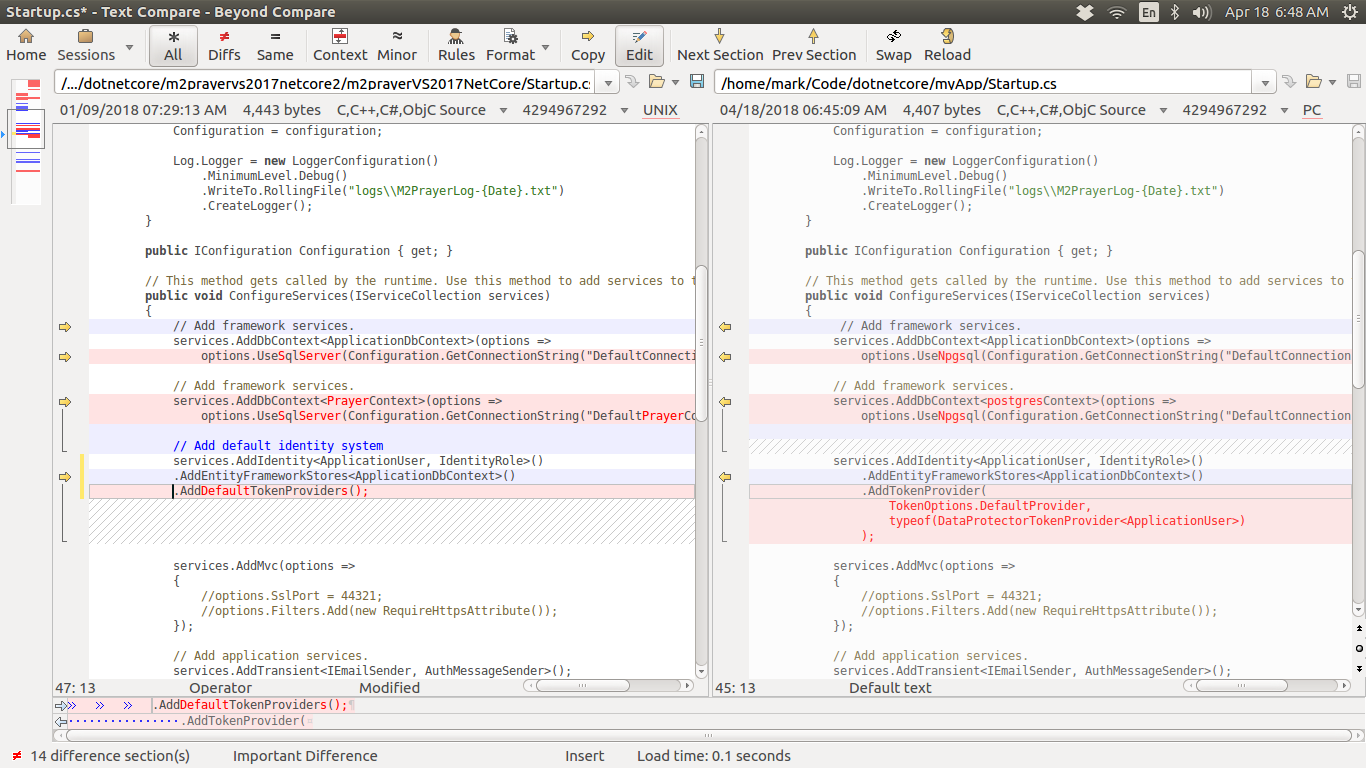Open the Sessions dropdown arrow
Screen dimensions: 1366x768
[x=128, y=46]
